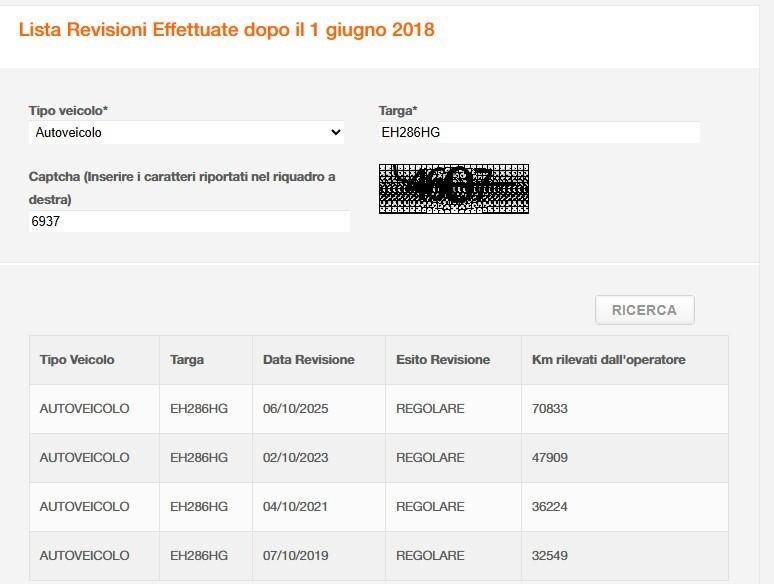
Task: Click REGOLARE result in the 2025 row
Action: coord(430,408)
